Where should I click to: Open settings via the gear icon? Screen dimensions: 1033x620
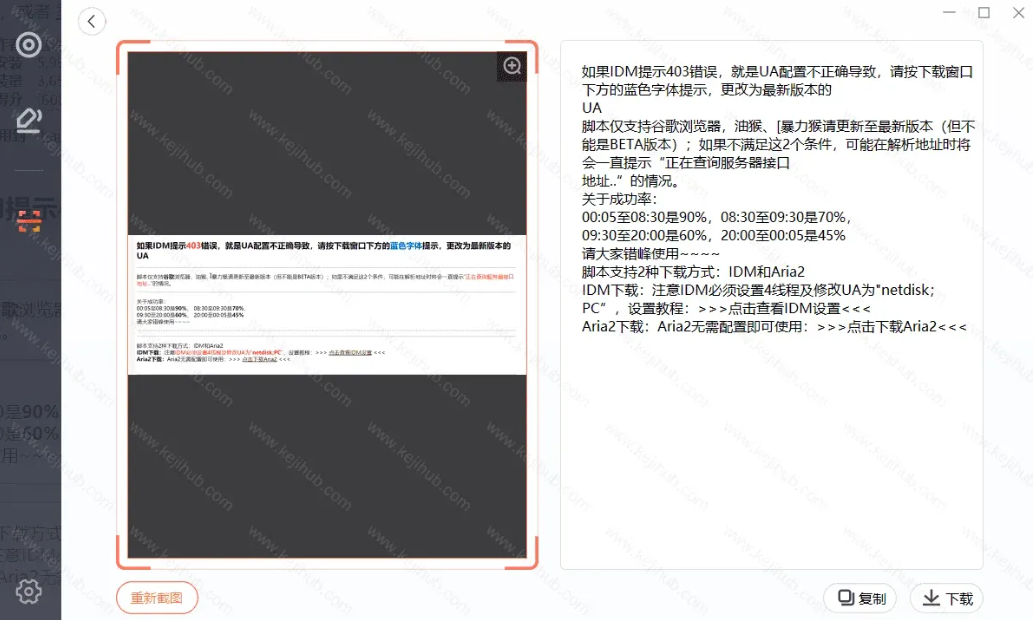tap(29, 592)
